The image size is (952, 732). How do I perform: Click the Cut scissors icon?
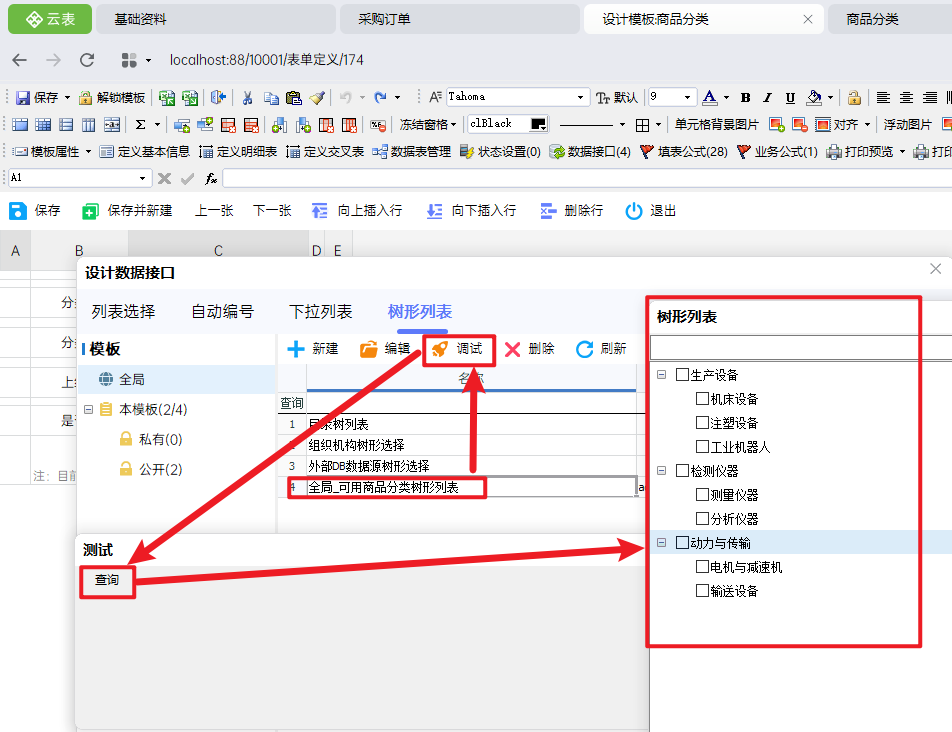point(247,98)
